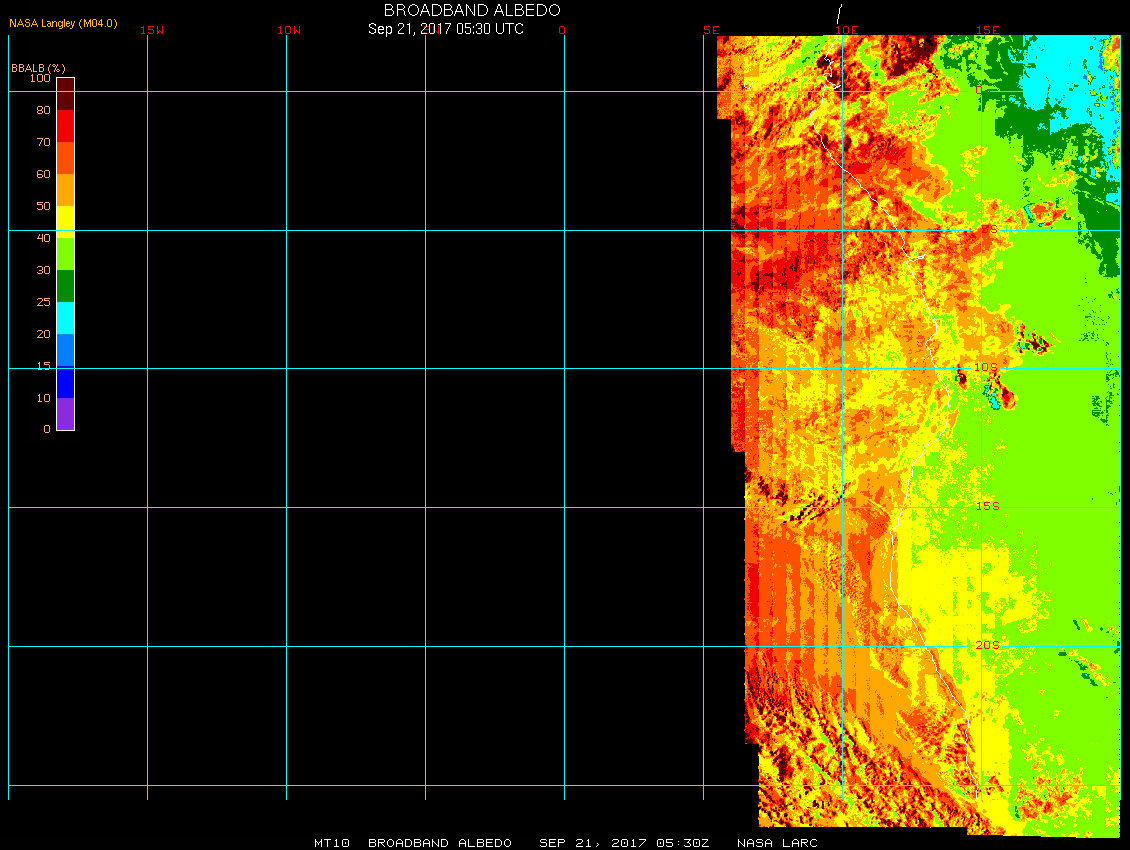Click the purple 0-10% legend swatch
This screenshot has height=850, width=1130.
(65, 414)
